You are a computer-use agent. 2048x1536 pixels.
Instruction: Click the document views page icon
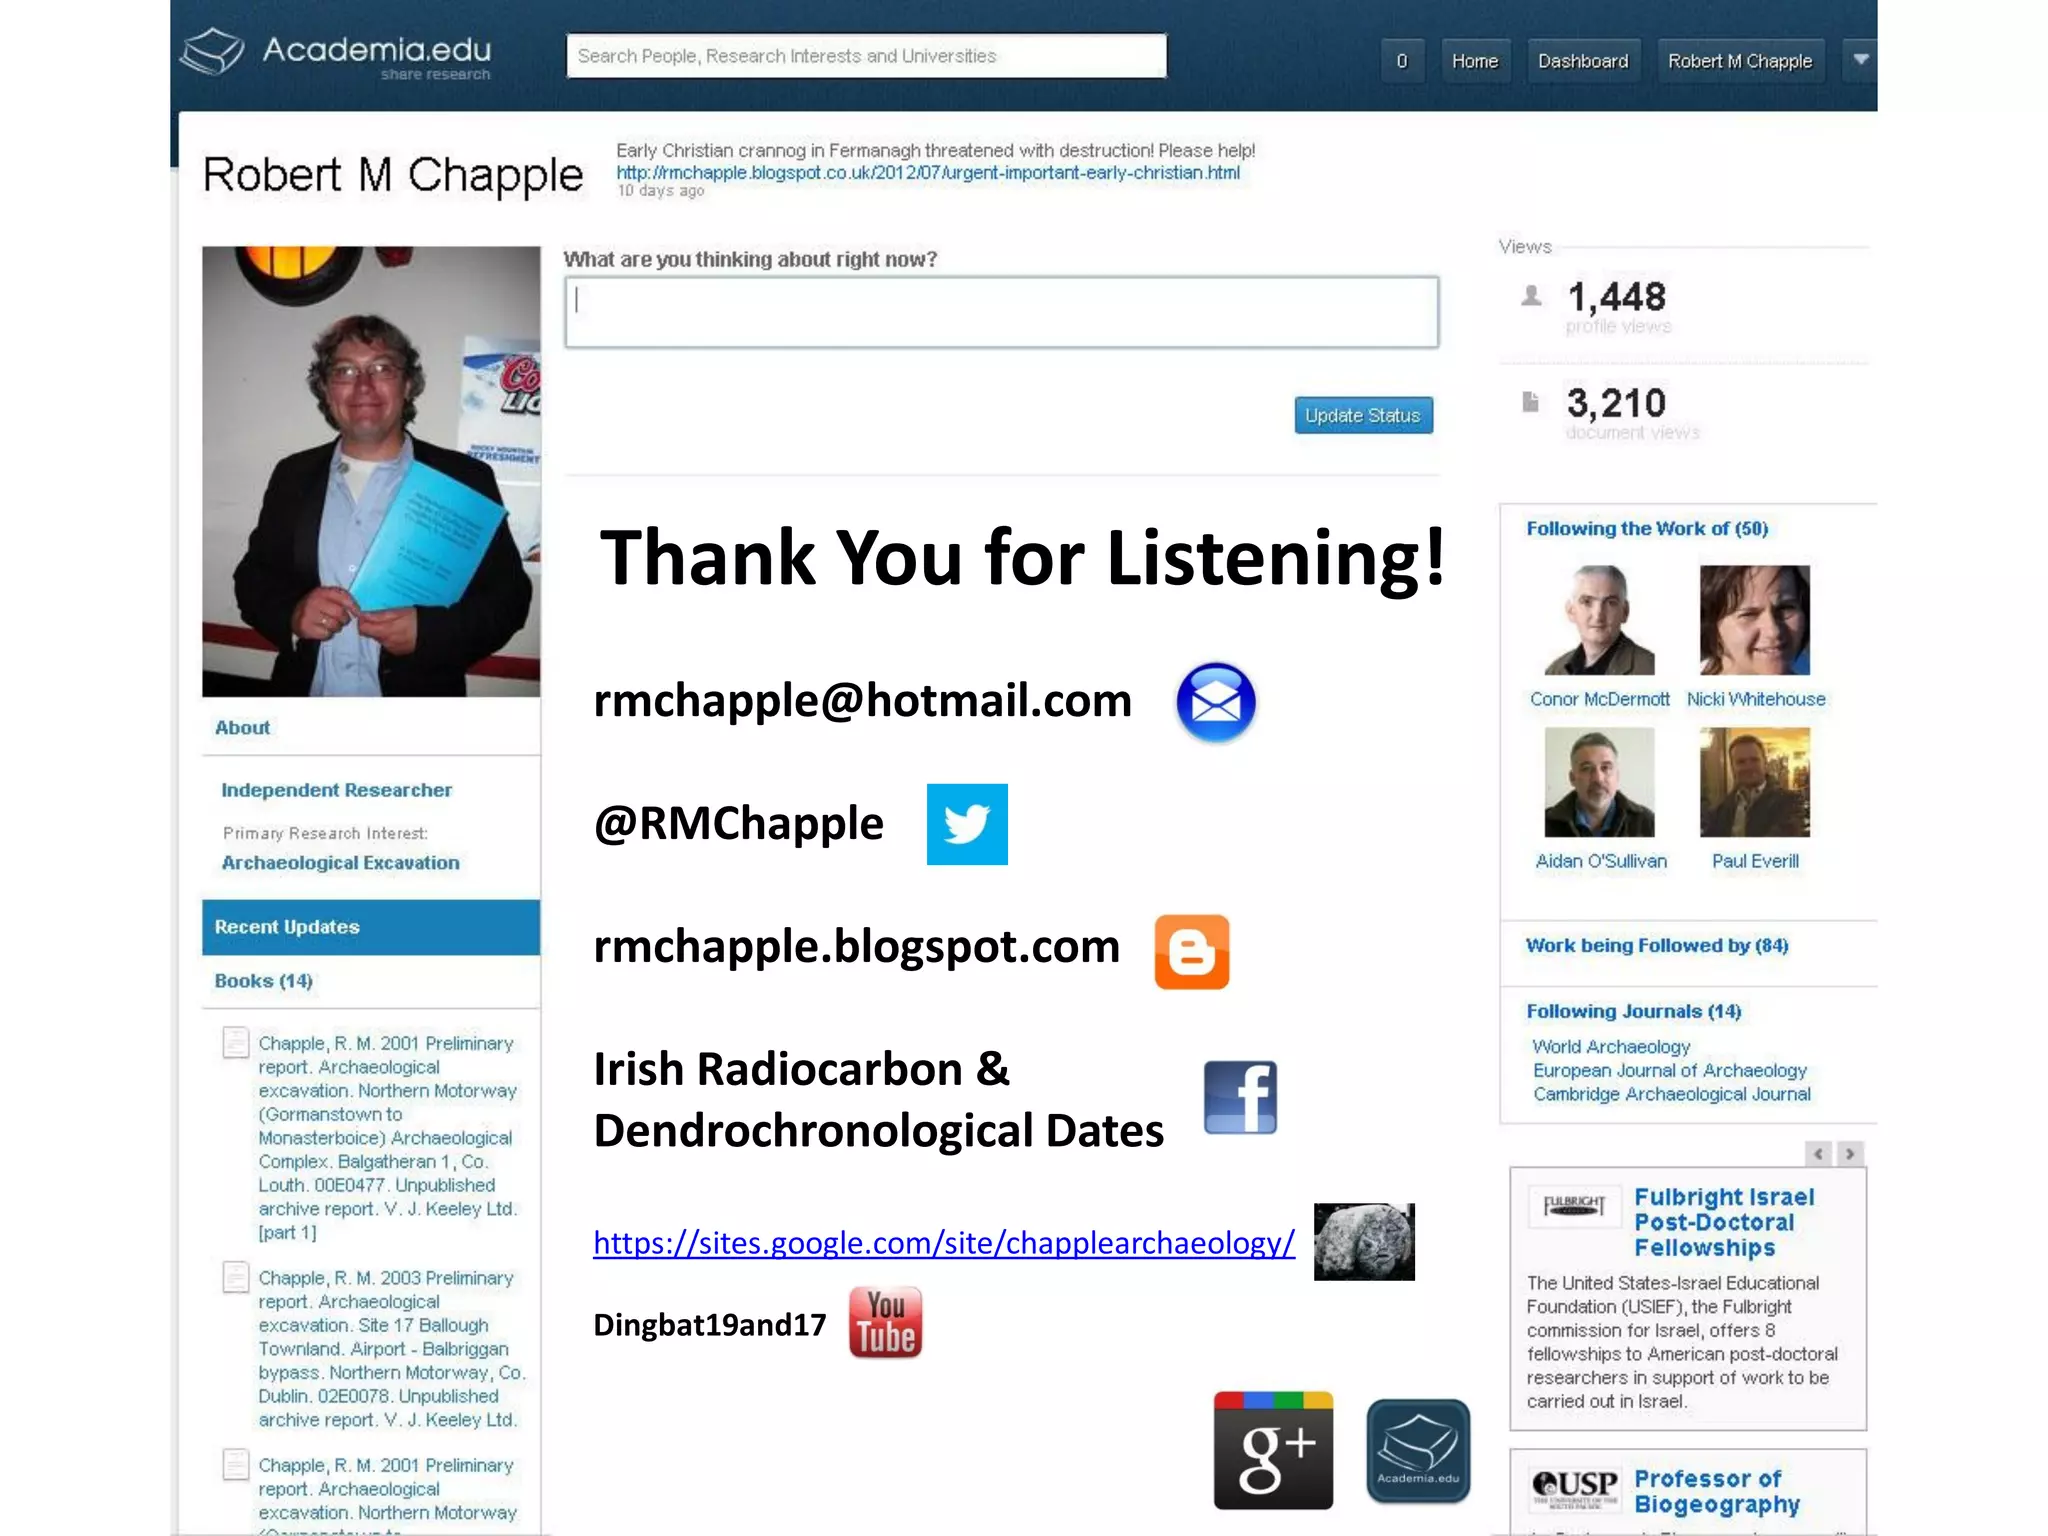point(1530,402)
